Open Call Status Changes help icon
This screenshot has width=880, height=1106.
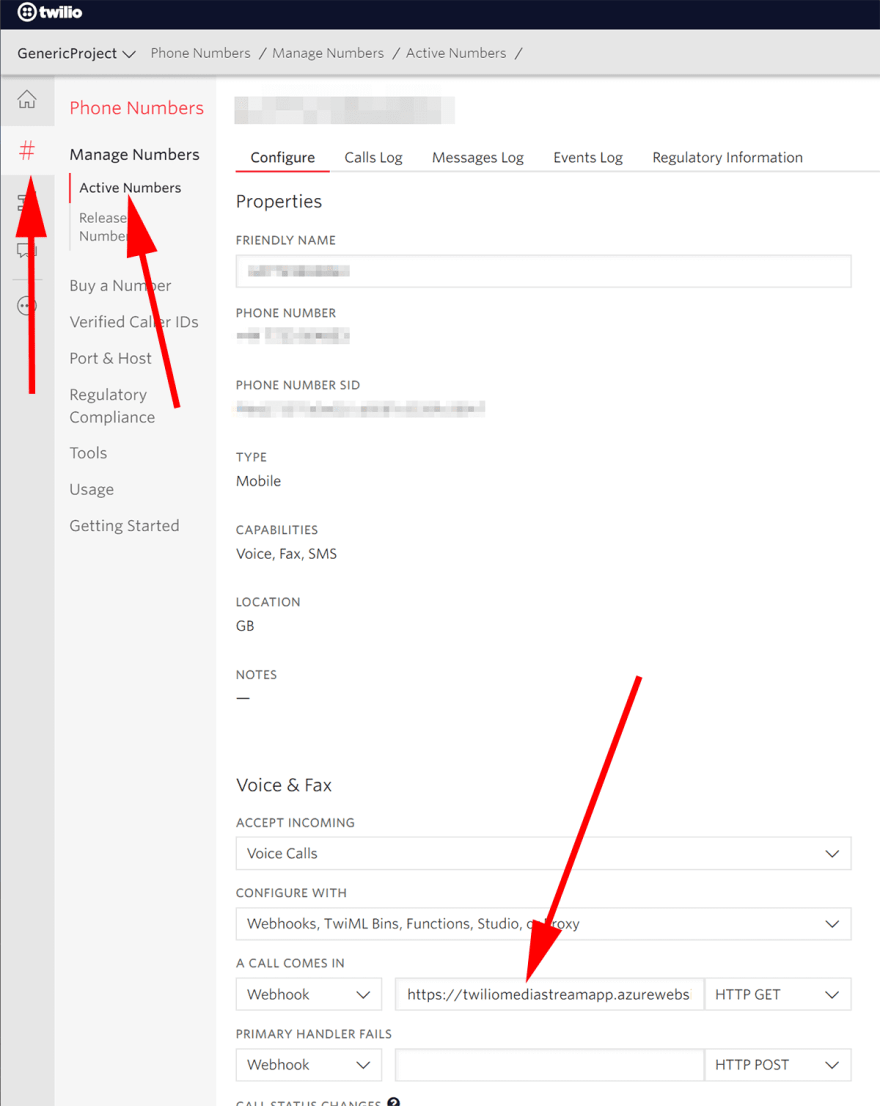393,1102
